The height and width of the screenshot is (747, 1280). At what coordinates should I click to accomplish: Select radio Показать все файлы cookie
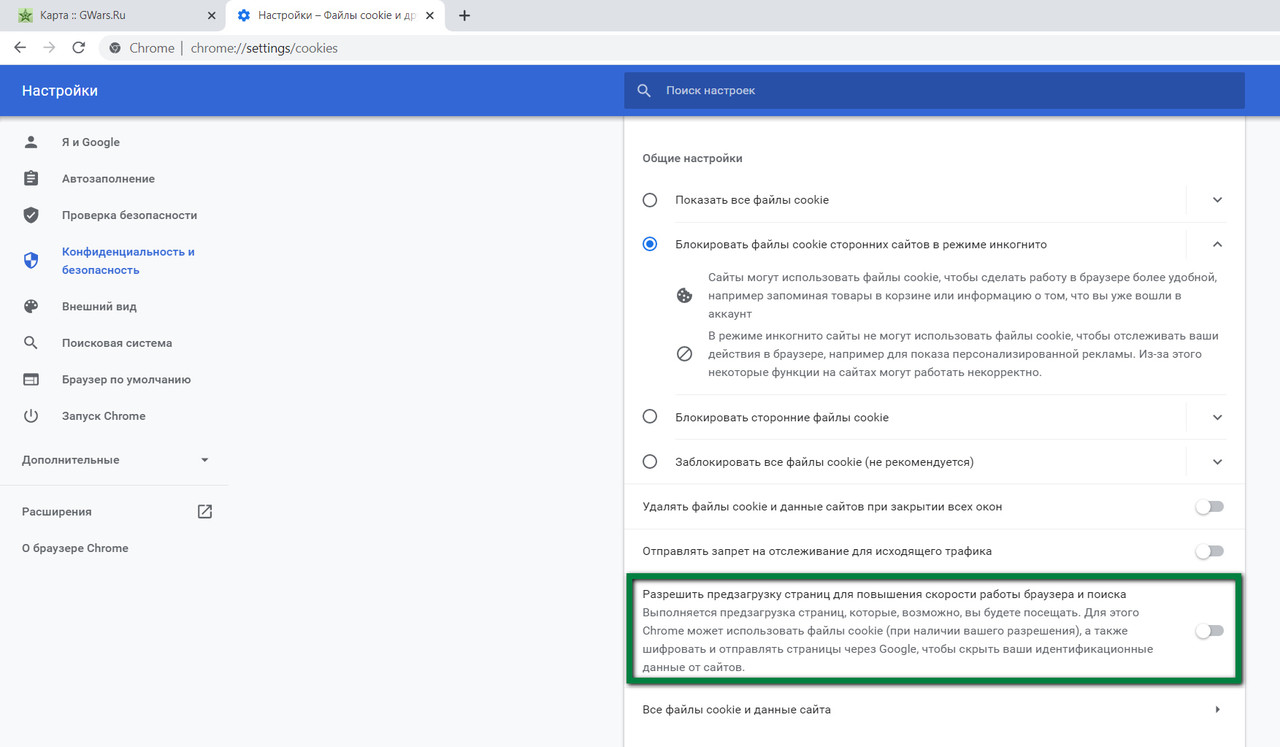pos(650,200)
